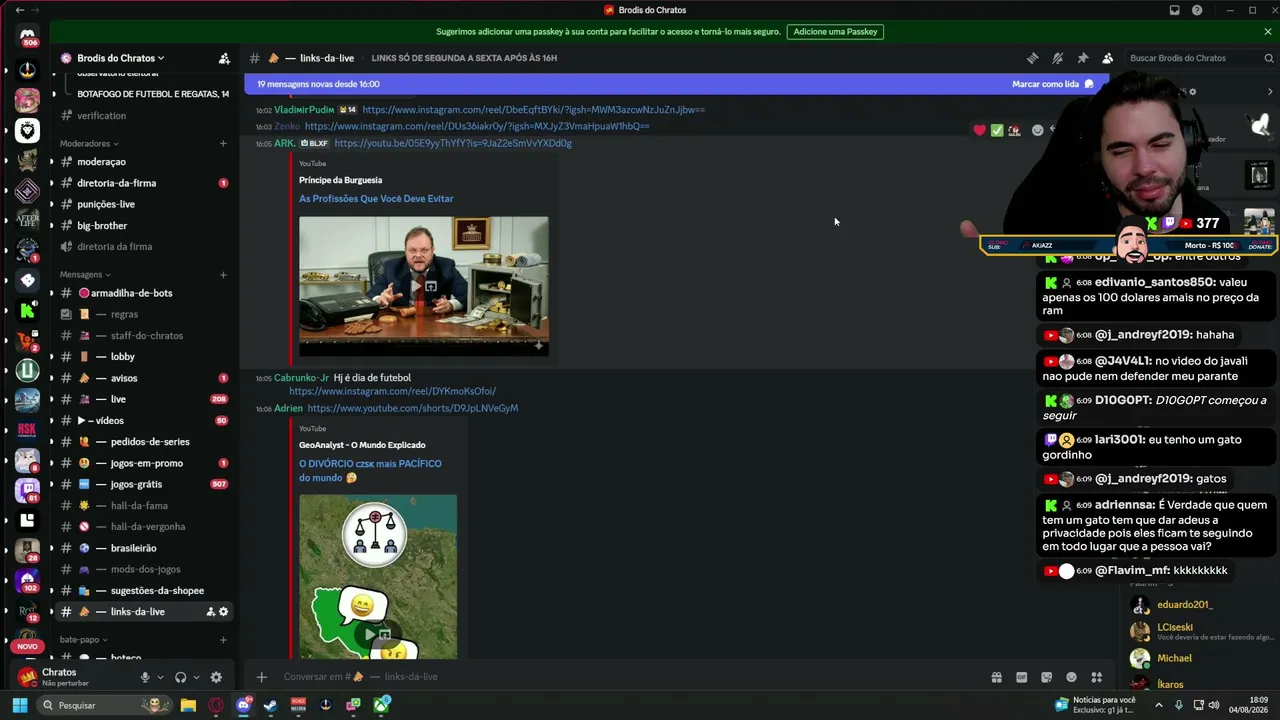Viewport: 1280px width, 720px height.
Task: Add the green checkmark reaction
Action: click(x=997, y=130)
